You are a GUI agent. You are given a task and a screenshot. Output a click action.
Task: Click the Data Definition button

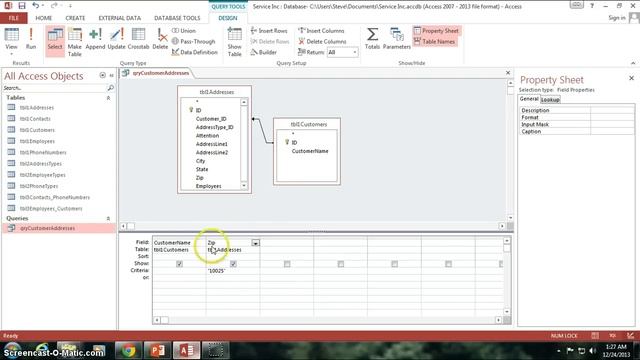point(195,52)
